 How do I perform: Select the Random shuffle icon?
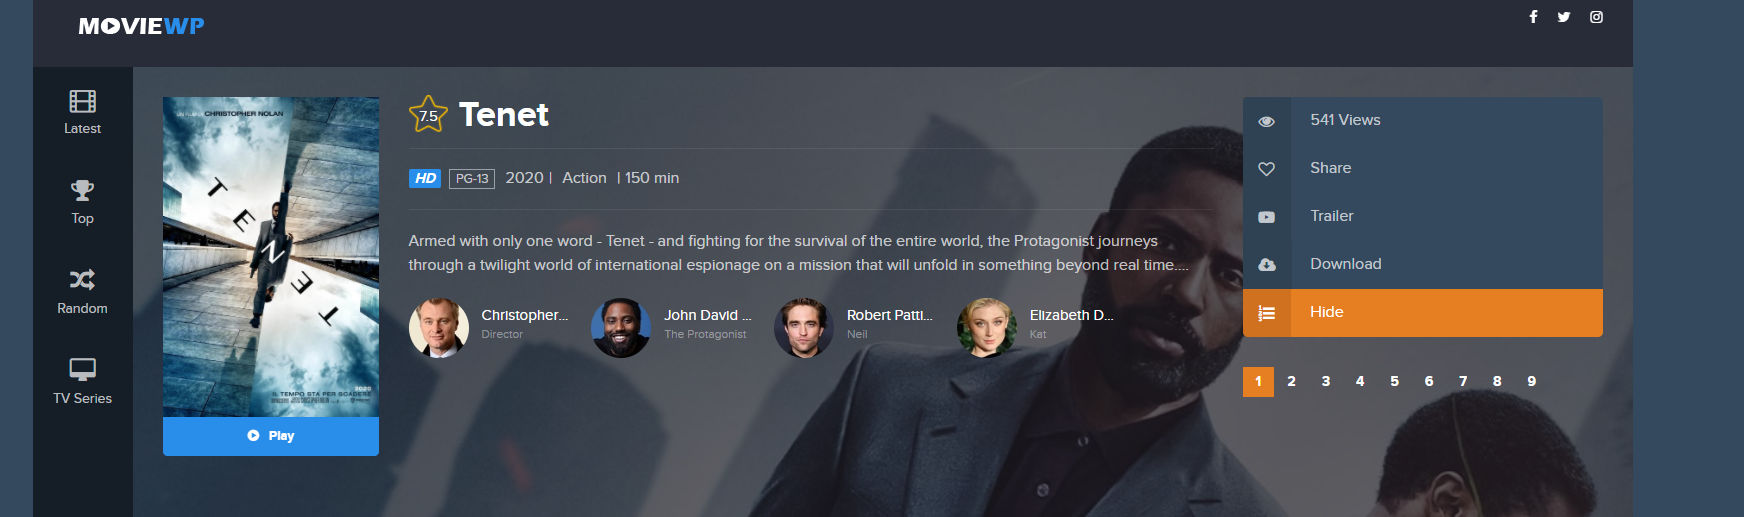pos(82,279)
